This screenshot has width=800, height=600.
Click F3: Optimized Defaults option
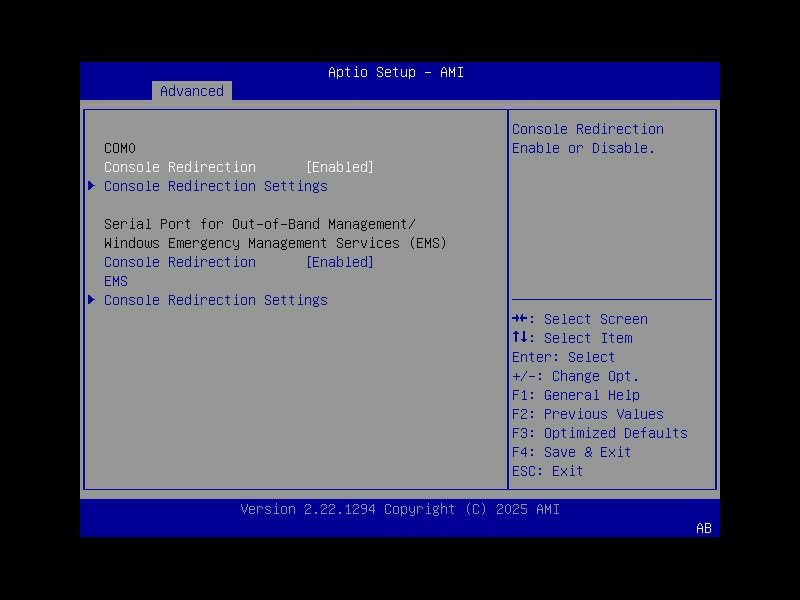point(597,433)
